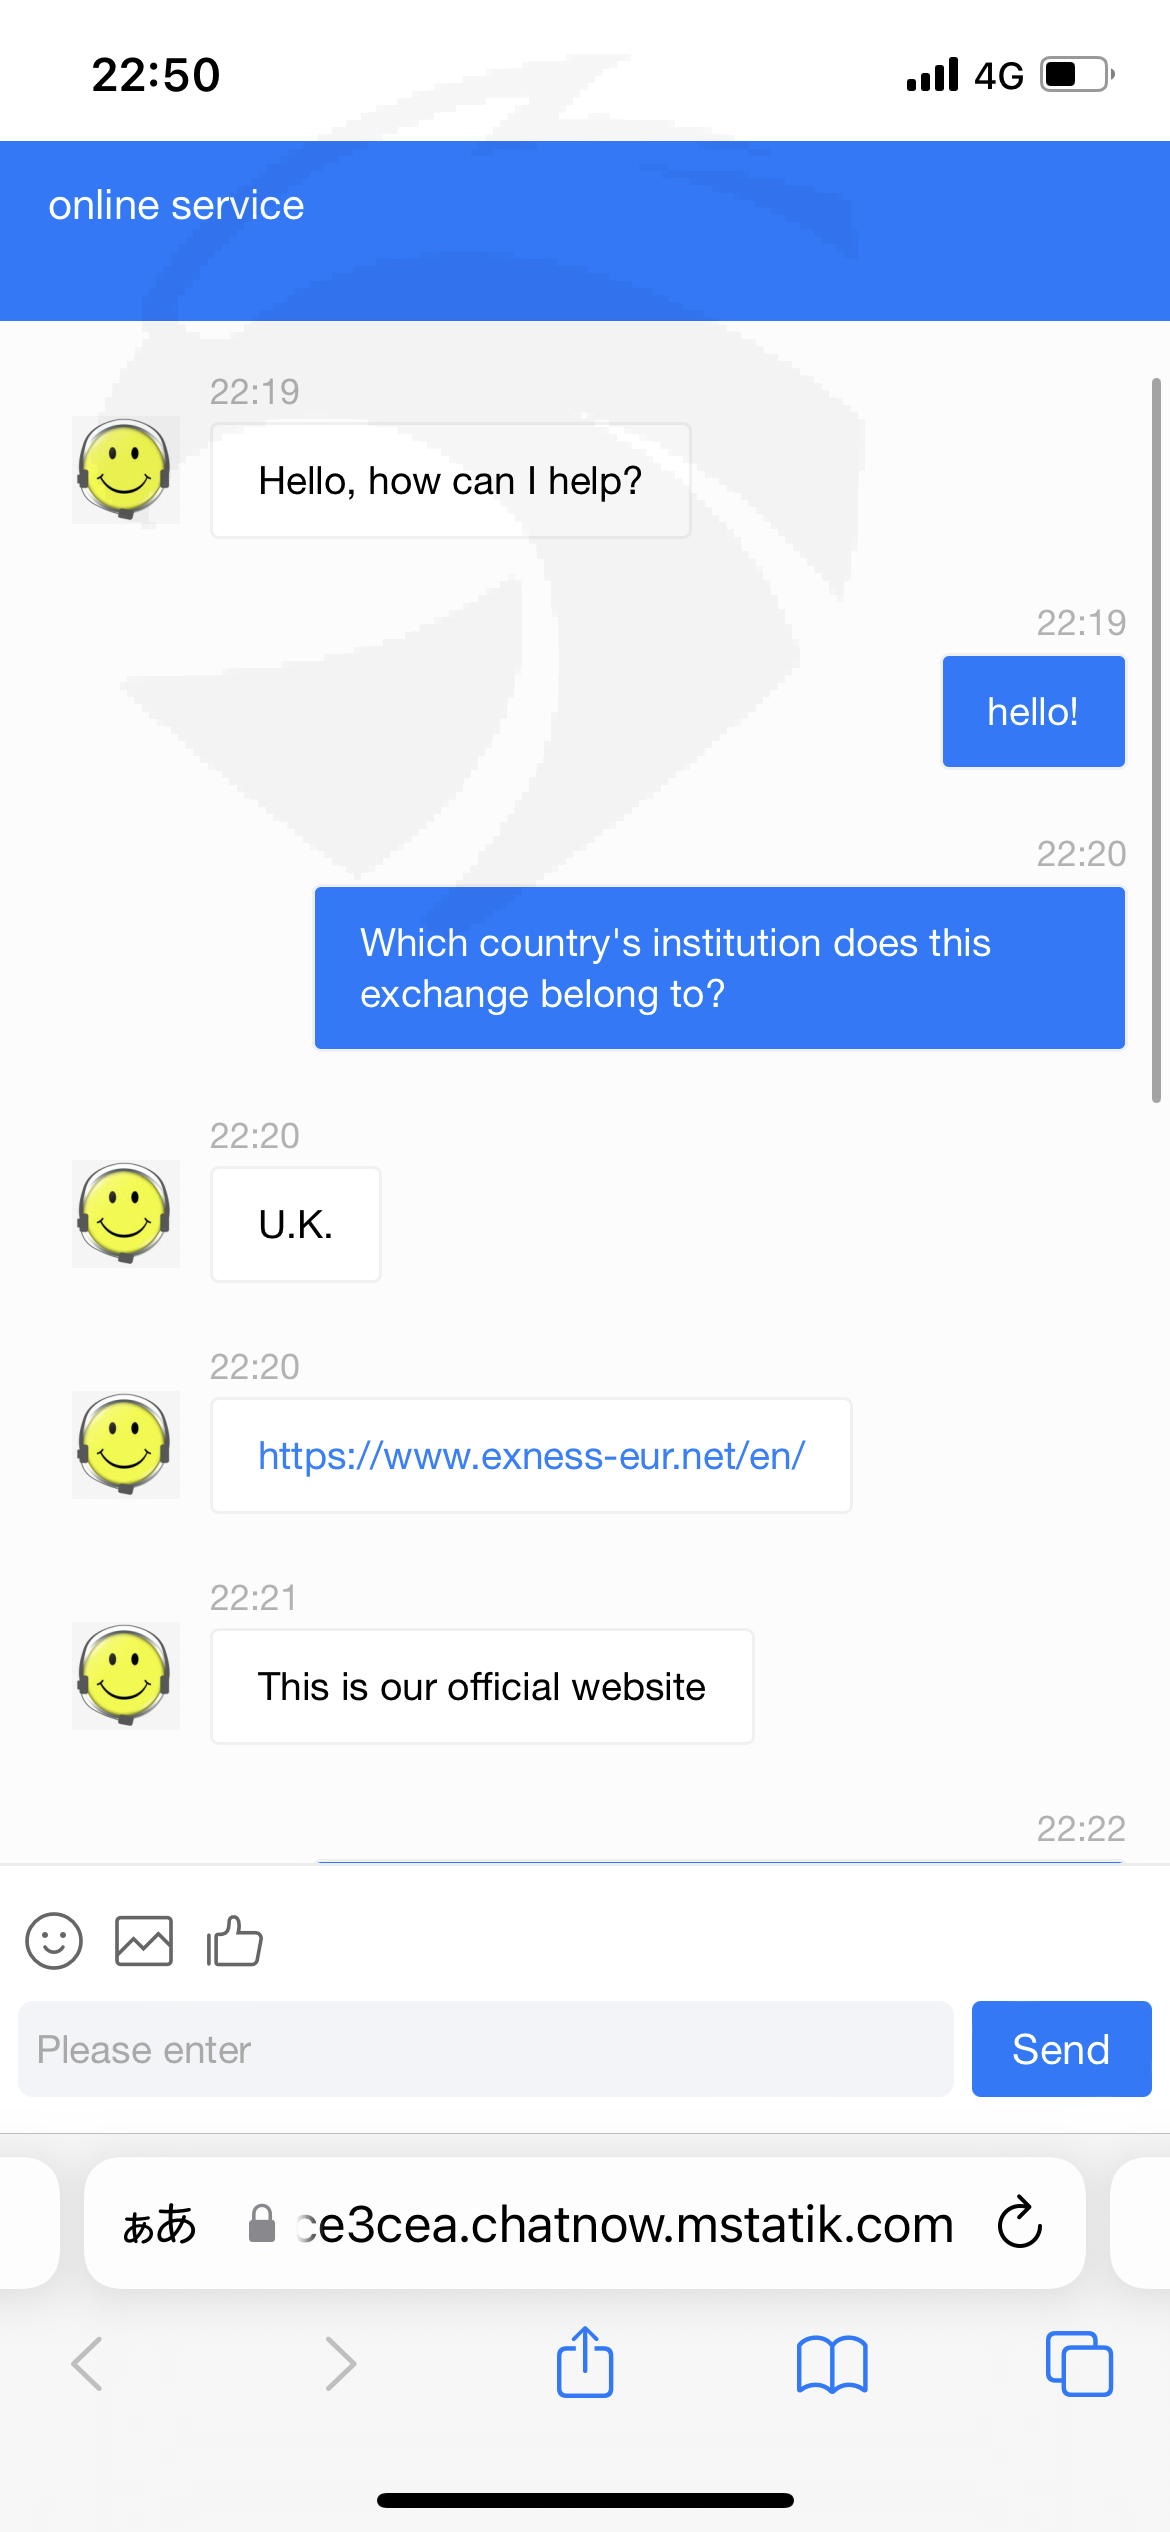Go back with Safari back arrow
The height and width of the screenshot is (2532, 1170).
[x=87, y=2364]
